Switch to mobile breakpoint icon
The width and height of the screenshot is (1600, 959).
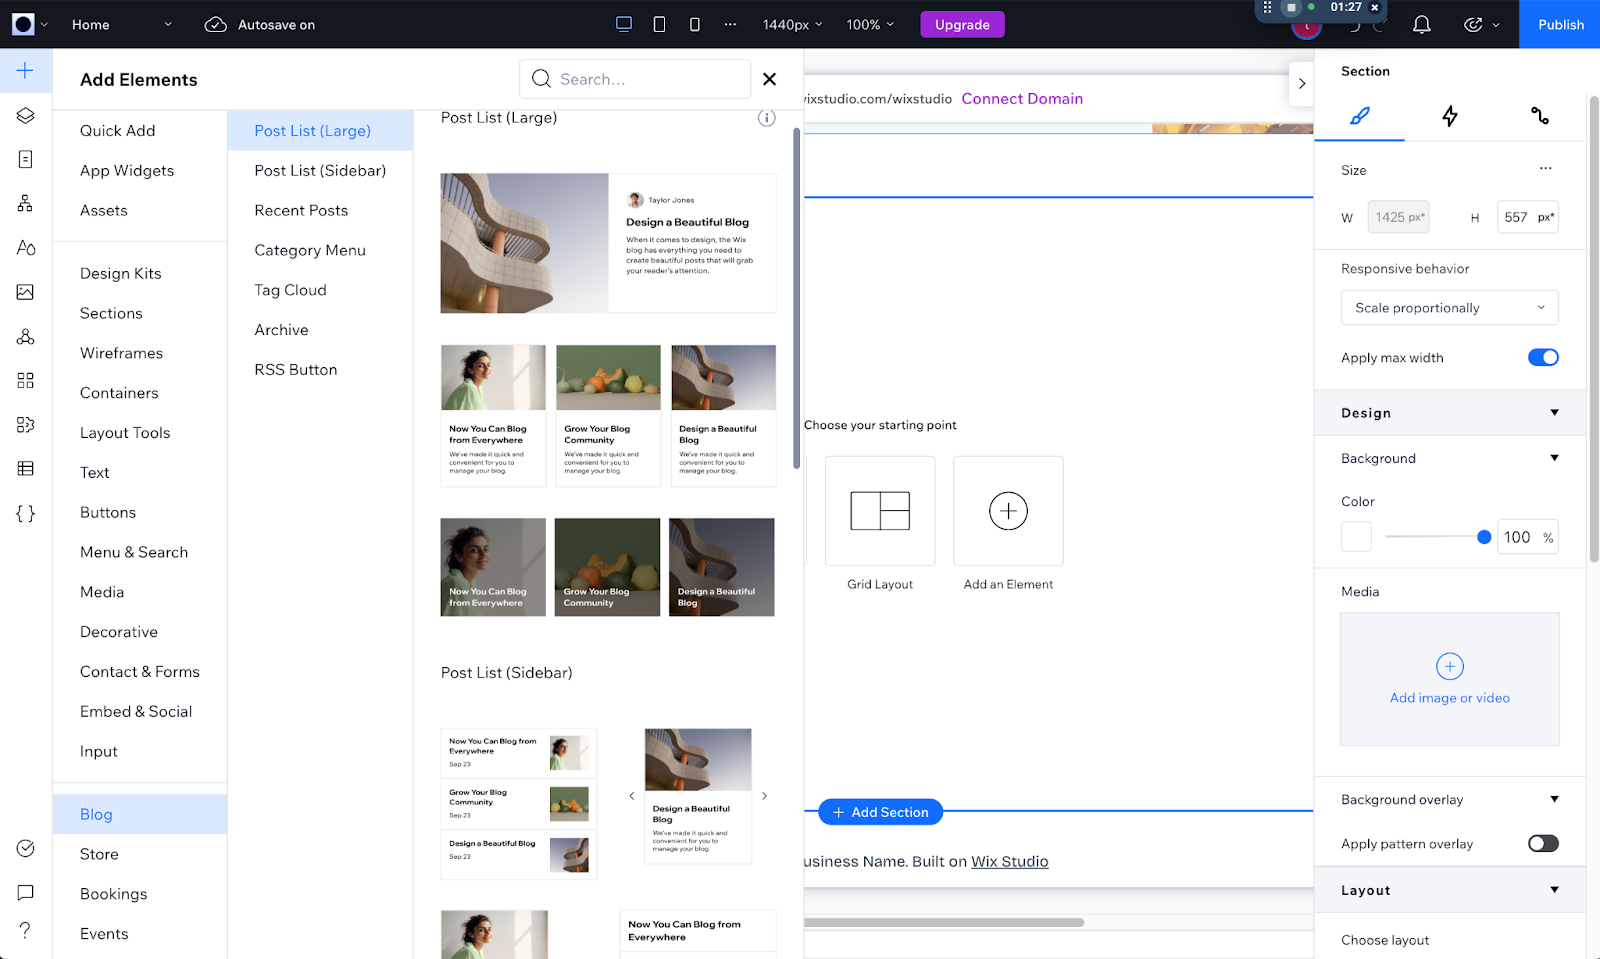tap(695, 24)
